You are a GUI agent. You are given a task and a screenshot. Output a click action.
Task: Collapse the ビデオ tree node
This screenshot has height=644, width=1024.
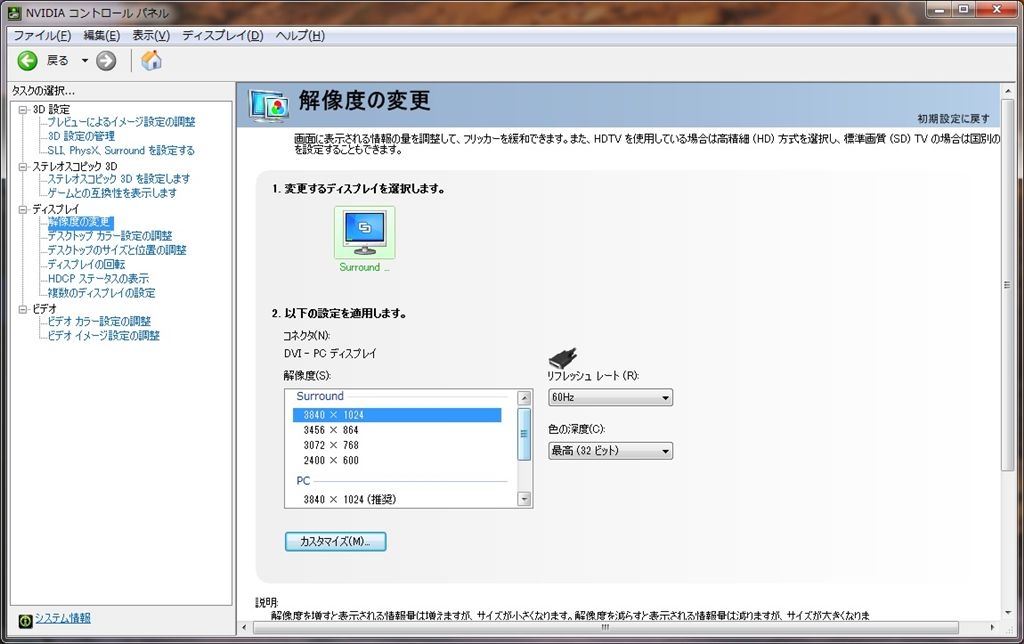pyautogui.click(x=23, y=309)
